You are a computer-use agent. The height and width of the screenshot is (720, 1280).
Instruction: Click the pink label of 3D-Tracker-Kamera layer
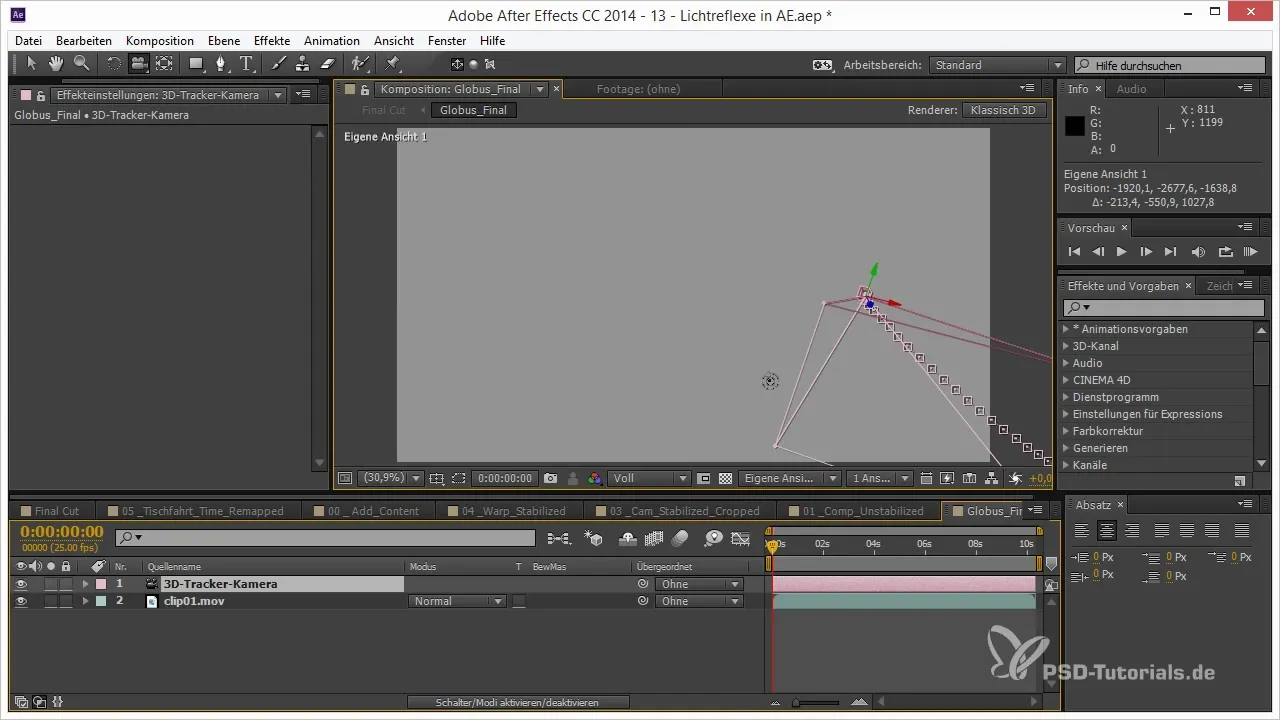[x=101, y=584]
